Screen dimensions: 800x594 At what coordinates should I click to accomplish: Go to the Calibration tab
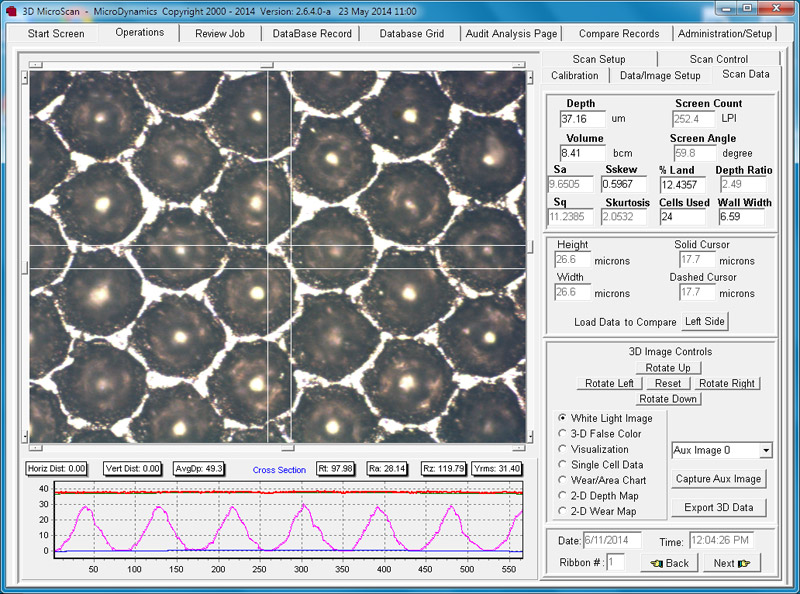click(x=574, y=75)
